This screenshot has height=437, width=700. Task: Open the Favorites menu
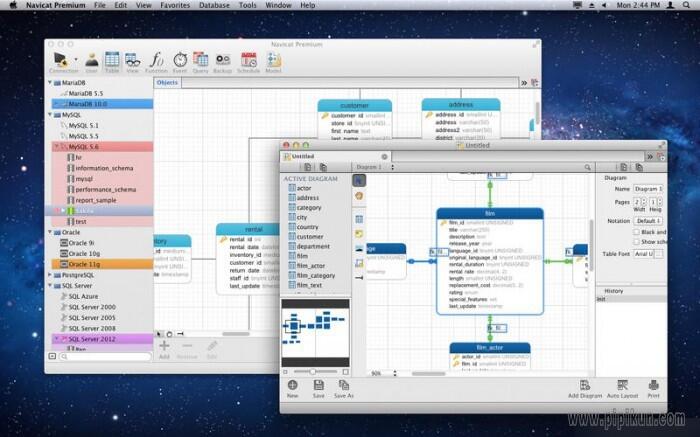pos(175,5)
